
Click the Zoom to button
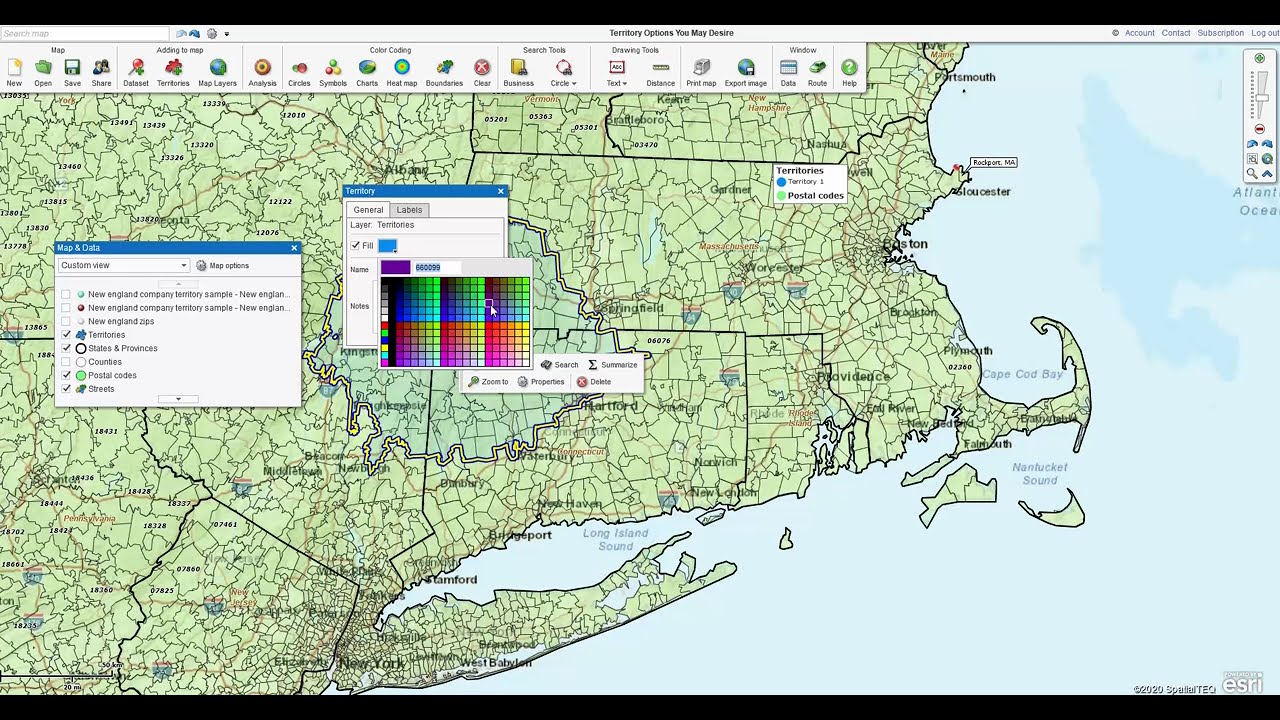488,382
